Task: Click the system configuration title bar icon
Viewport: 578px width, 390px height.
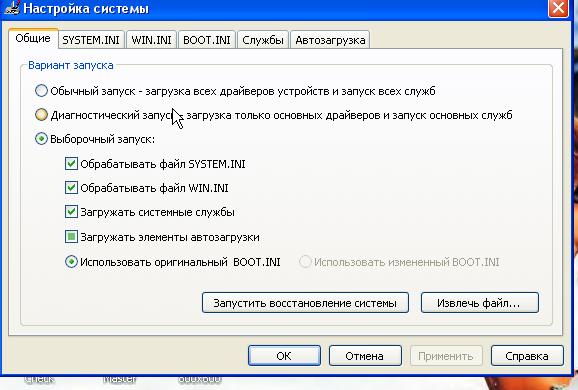Action: pyautogui.click(x=11, y=7)
